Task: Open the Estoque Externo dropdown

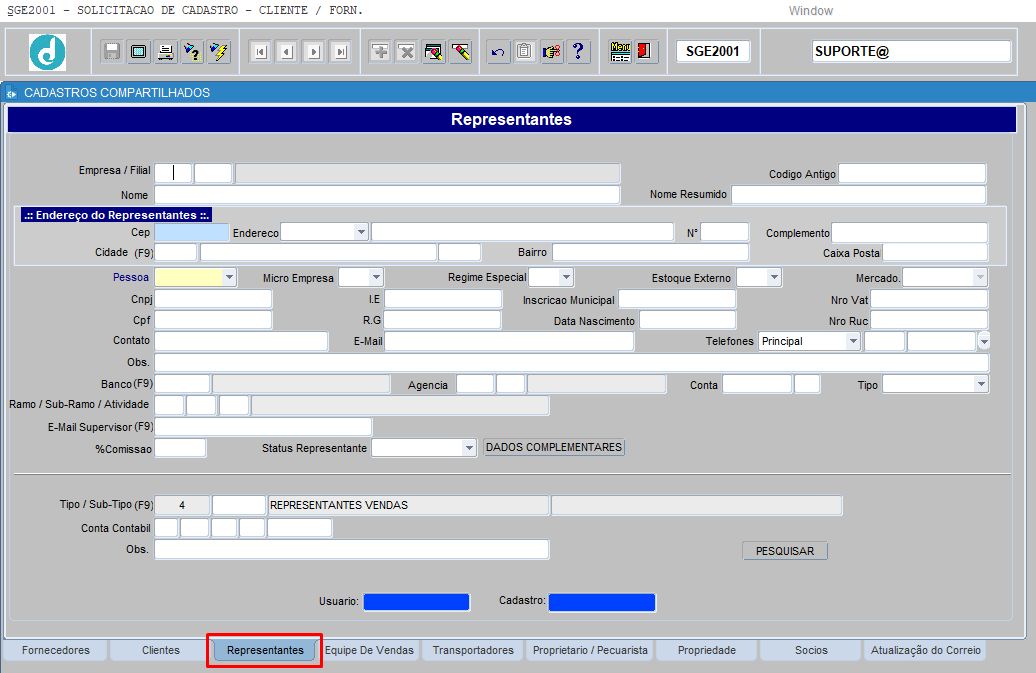Action: (774, 277)
